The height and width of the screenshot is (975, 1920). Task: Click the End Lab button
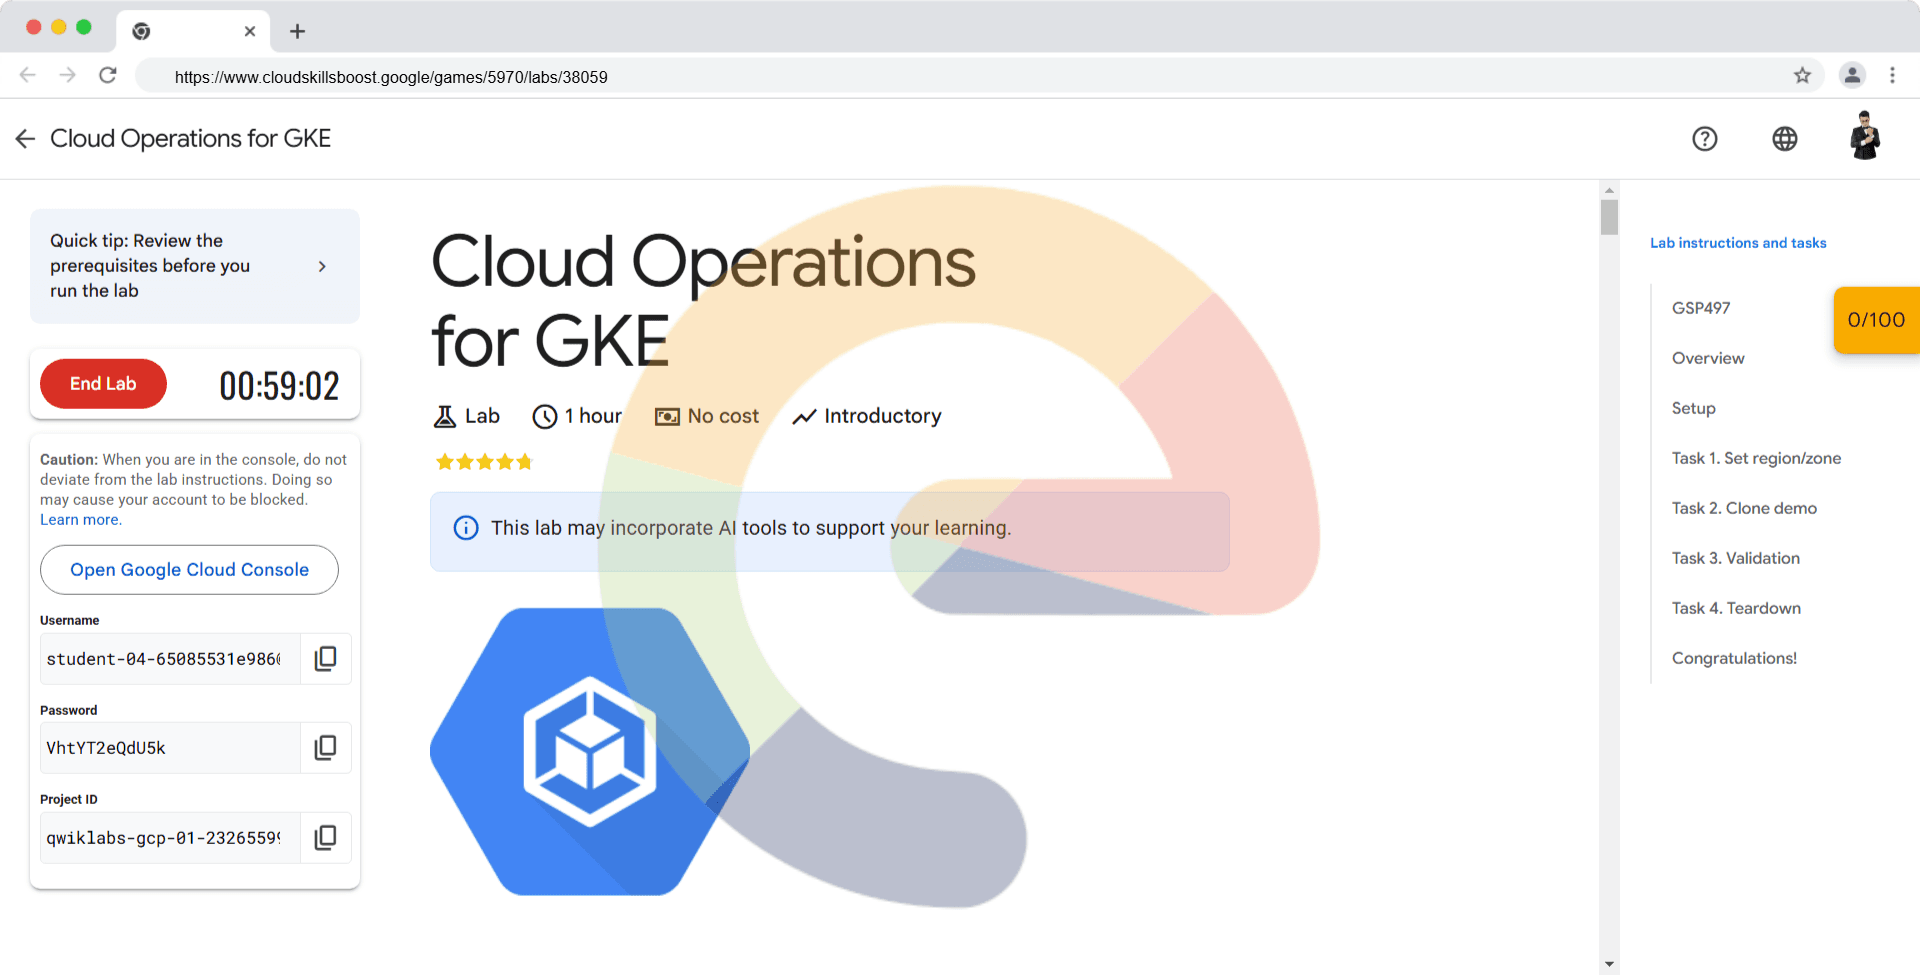[x=103, y=384]
